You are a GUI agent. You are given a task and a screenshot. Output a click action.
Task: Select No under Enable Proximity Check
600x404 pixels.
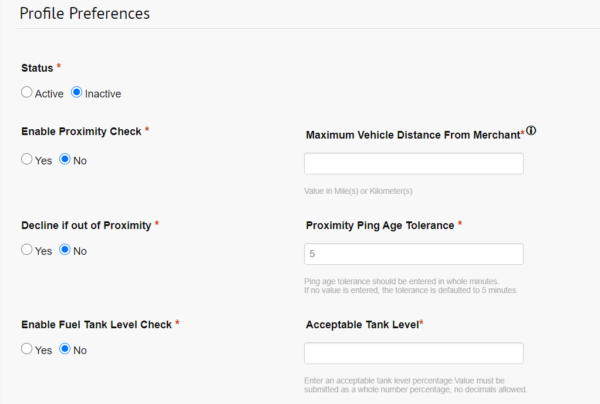(65, 159)
